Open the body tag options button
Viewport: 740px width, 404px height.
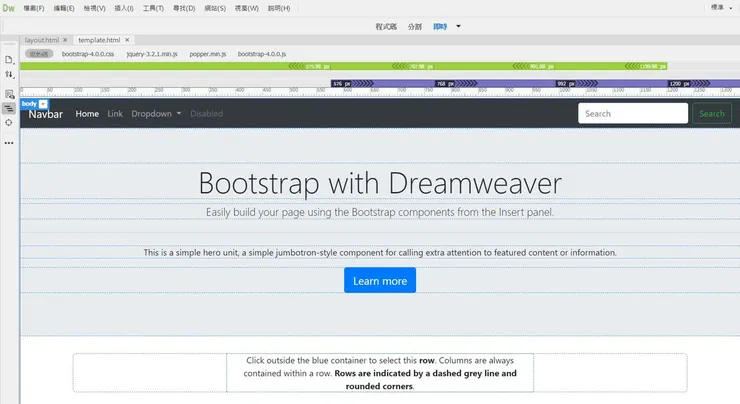43,104
